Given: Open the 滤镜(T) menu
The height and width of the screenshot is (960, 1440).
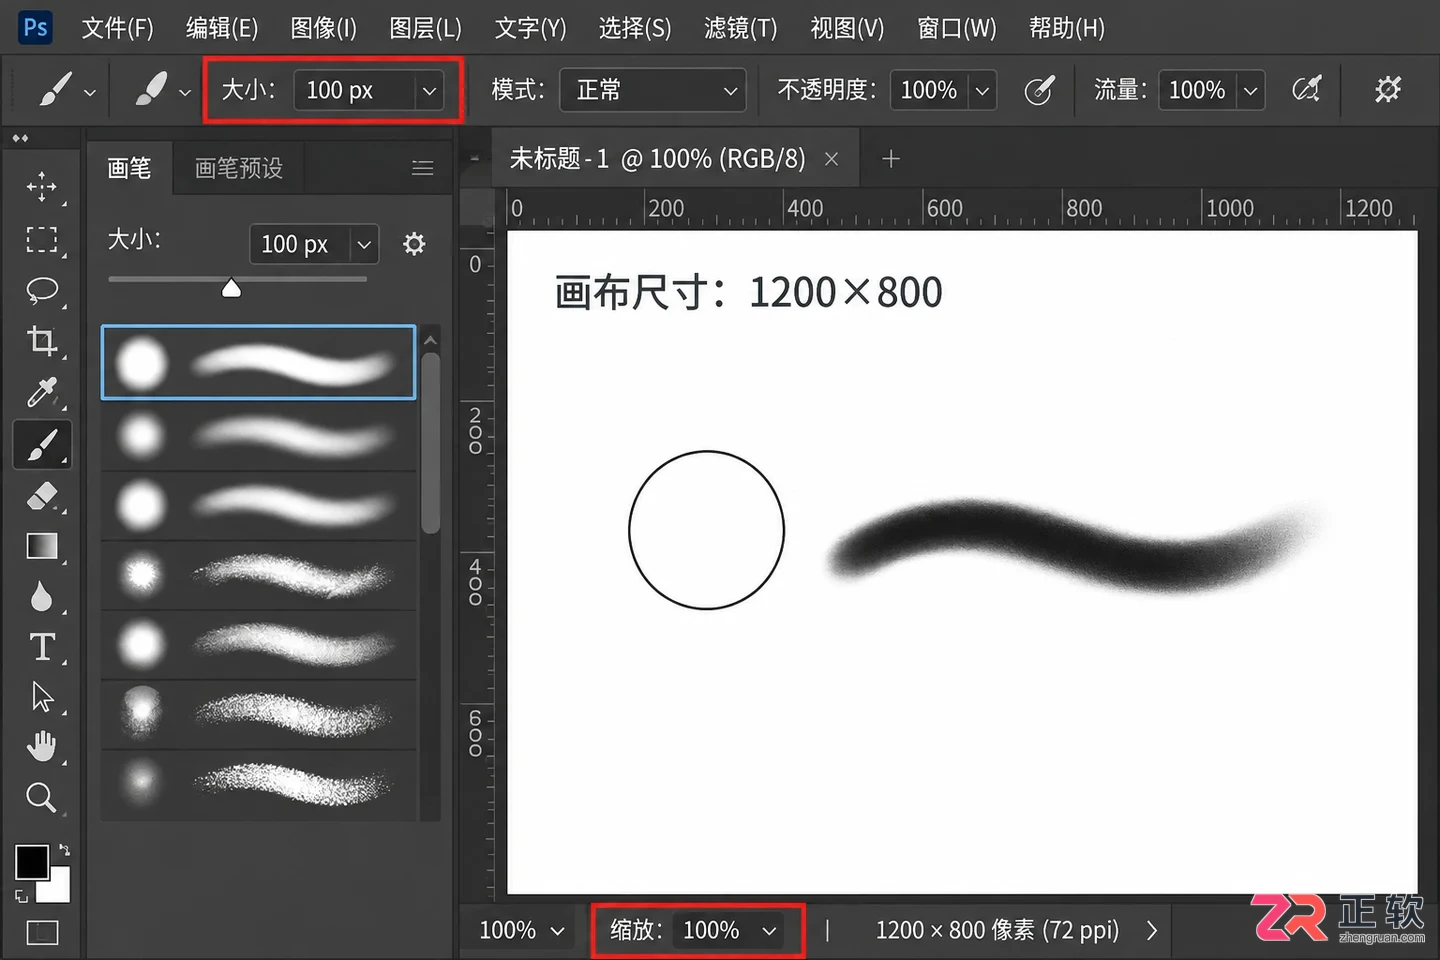Looking at the screenshot, I should click(740, 28).
